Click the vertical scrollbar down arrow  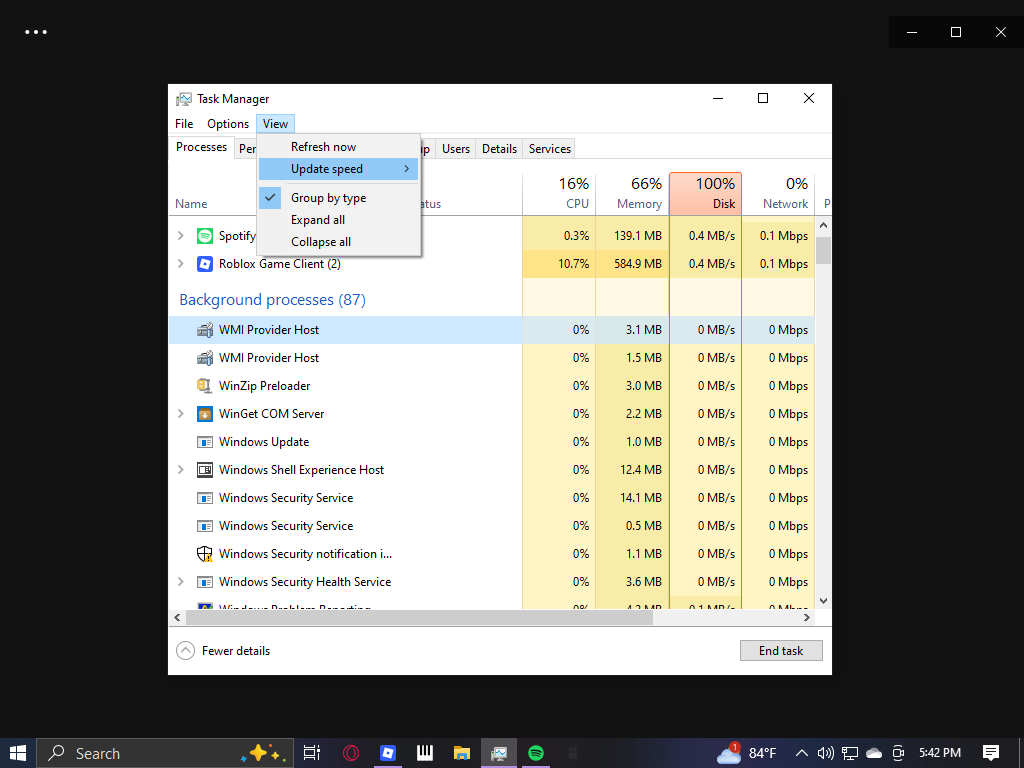[824, 601]
